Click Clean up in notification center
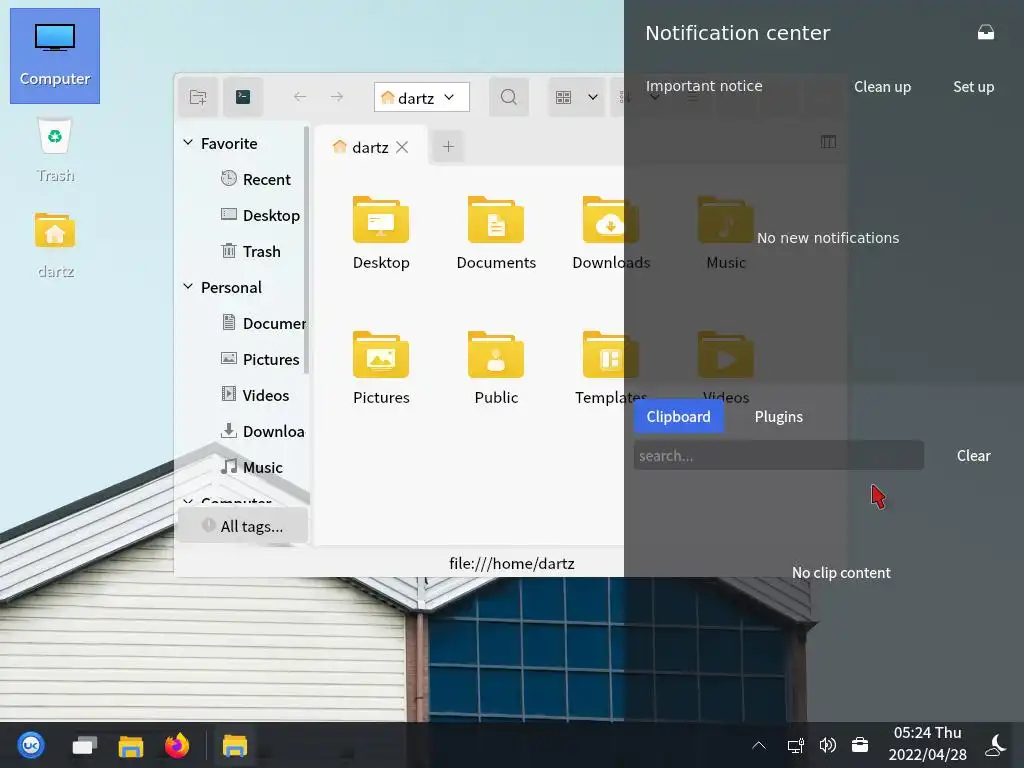This screenshot has width=1024, height=768. 882,86
